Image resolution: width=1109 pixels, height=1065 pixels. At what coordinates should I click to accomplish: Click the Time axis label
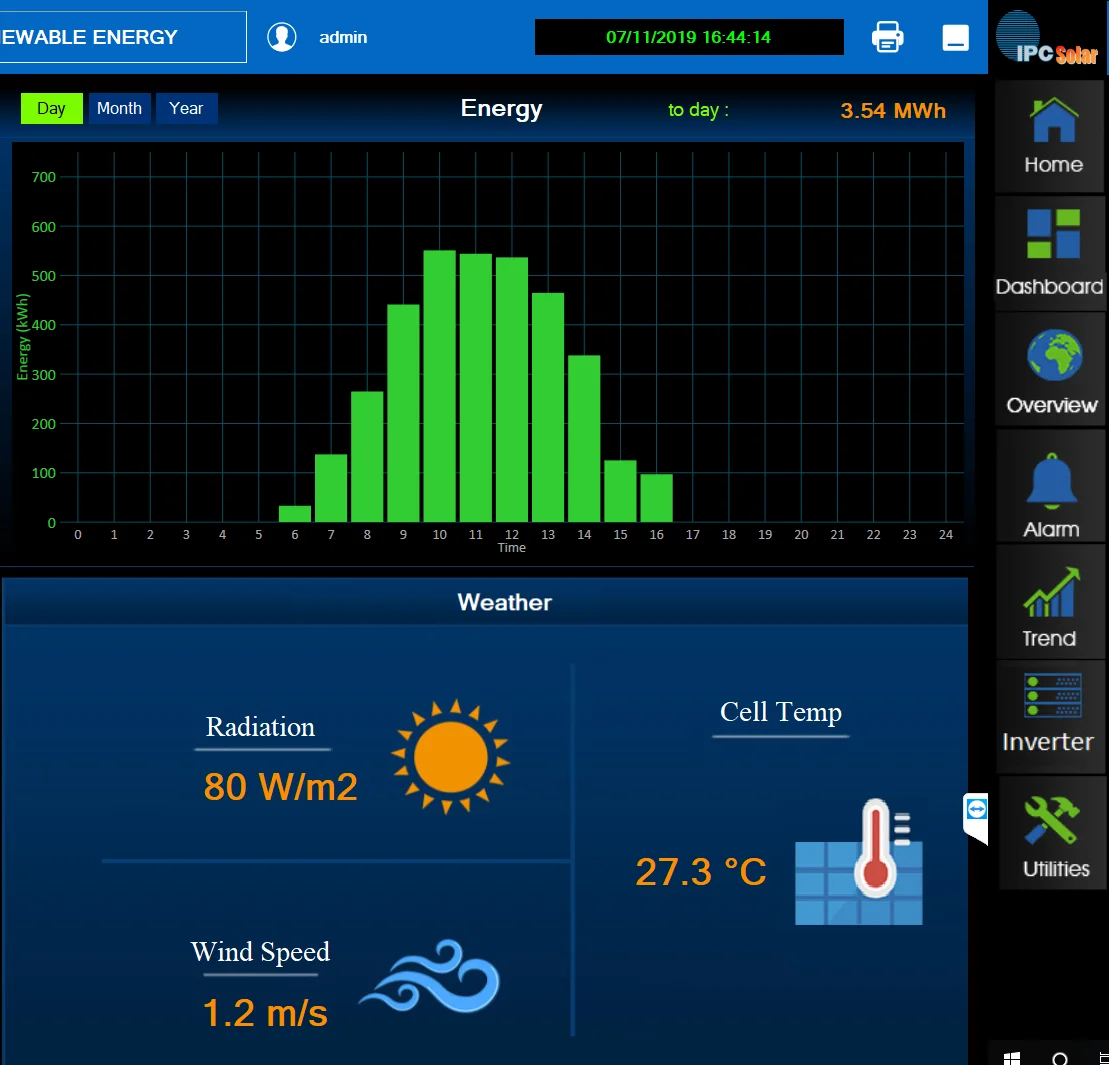point(511,548)
